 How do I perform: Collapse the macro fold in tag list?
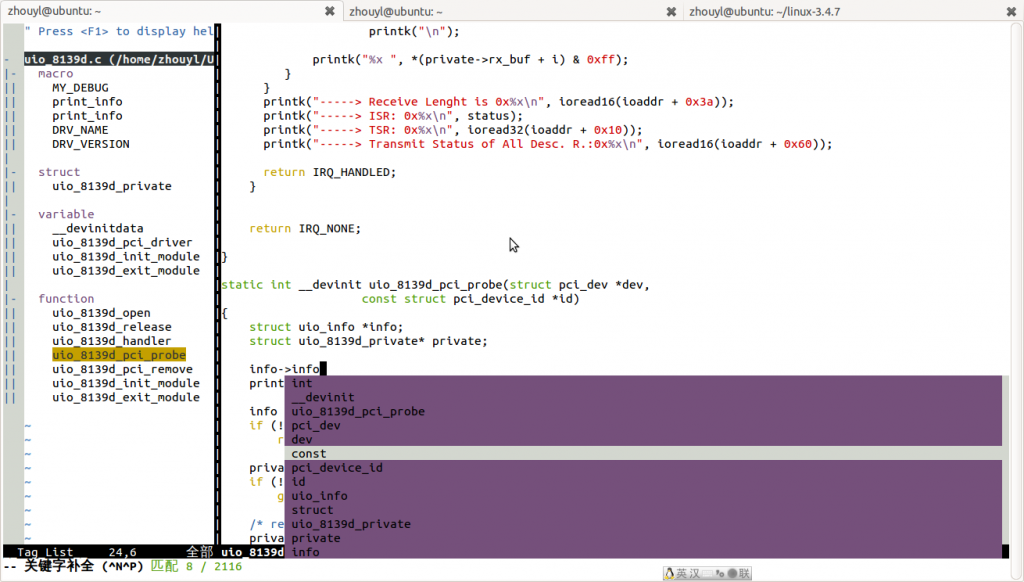(x=10, y=74)
